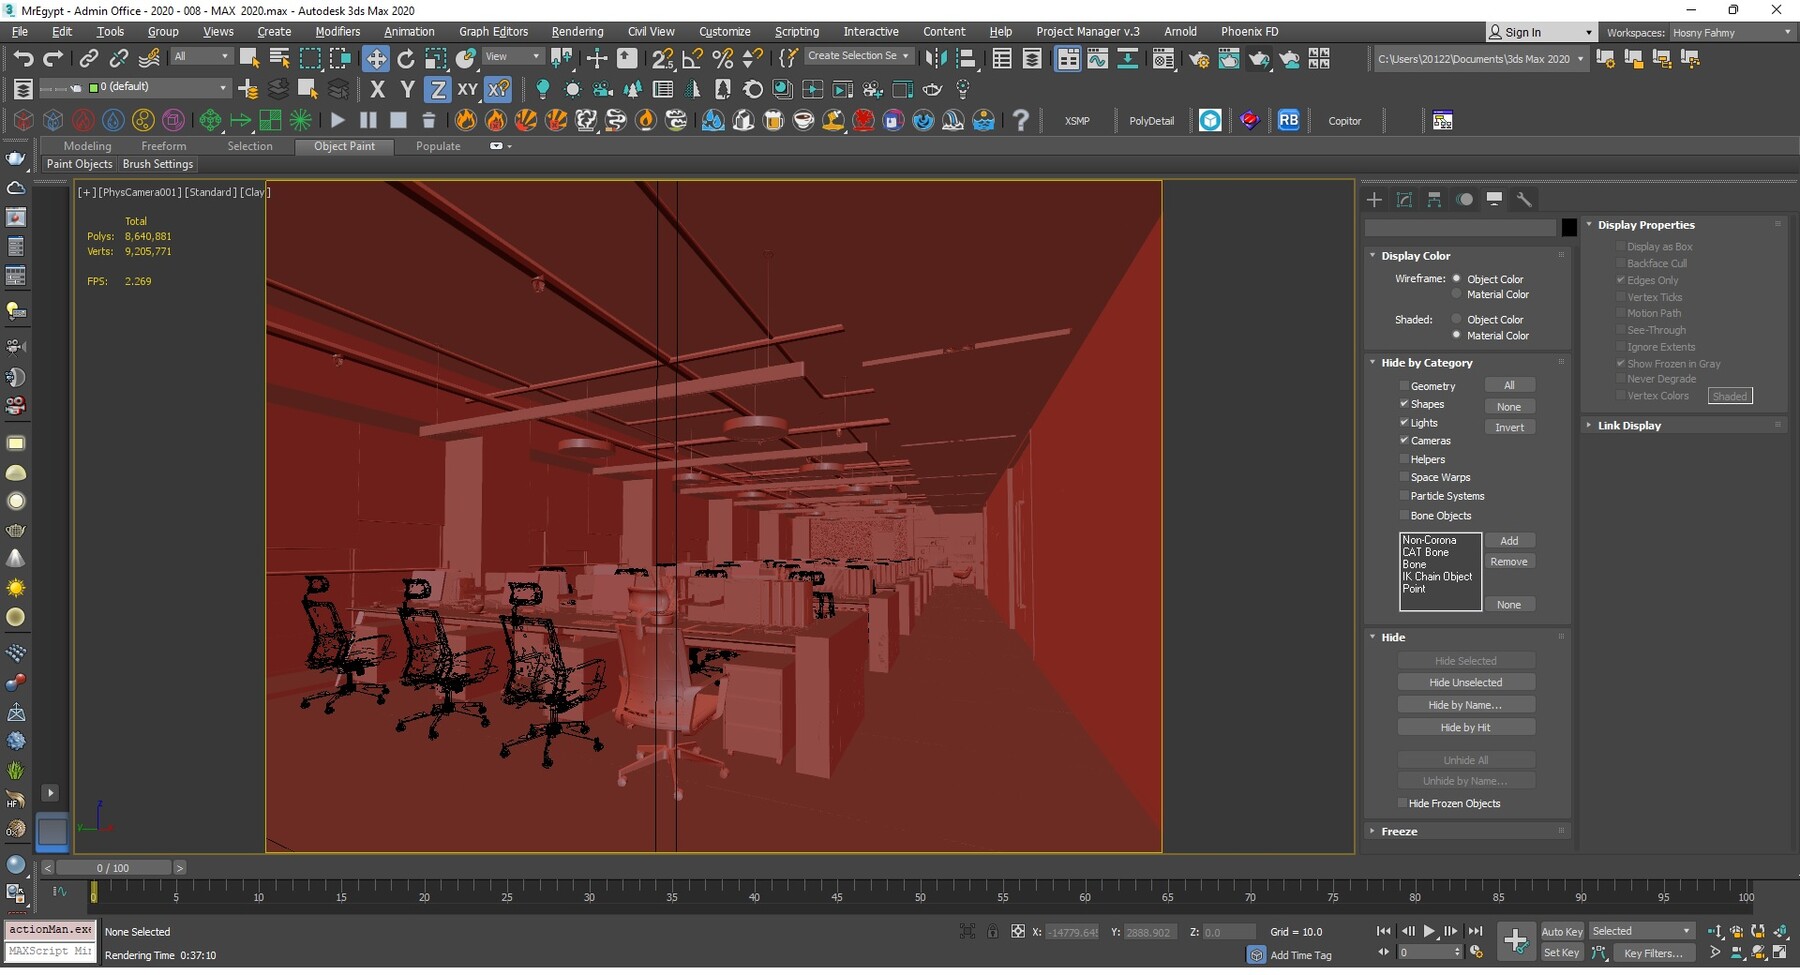Uncheck Lights in Hide by Category
The height and width of the screenshot is (975, 1800).
(1405, 422)
